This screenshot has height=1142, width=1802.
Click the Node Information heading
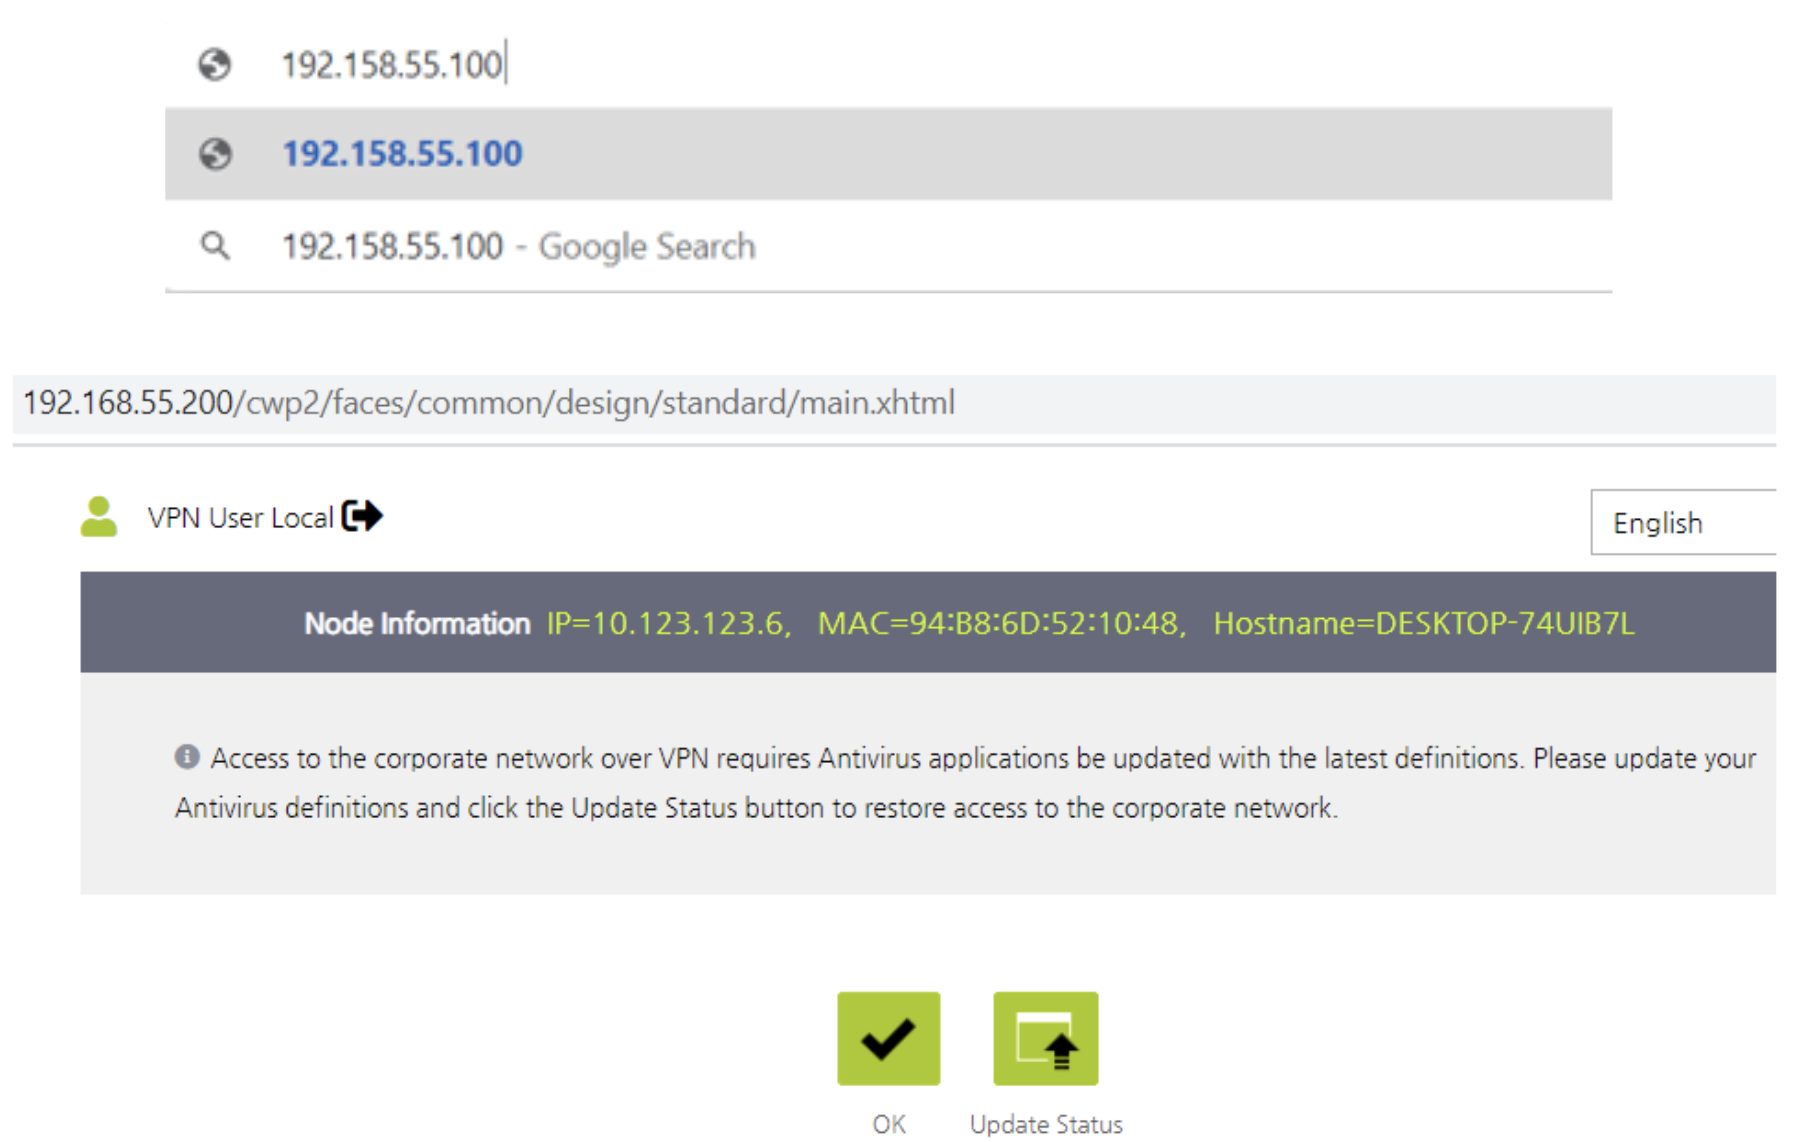(x=417, y=624)
